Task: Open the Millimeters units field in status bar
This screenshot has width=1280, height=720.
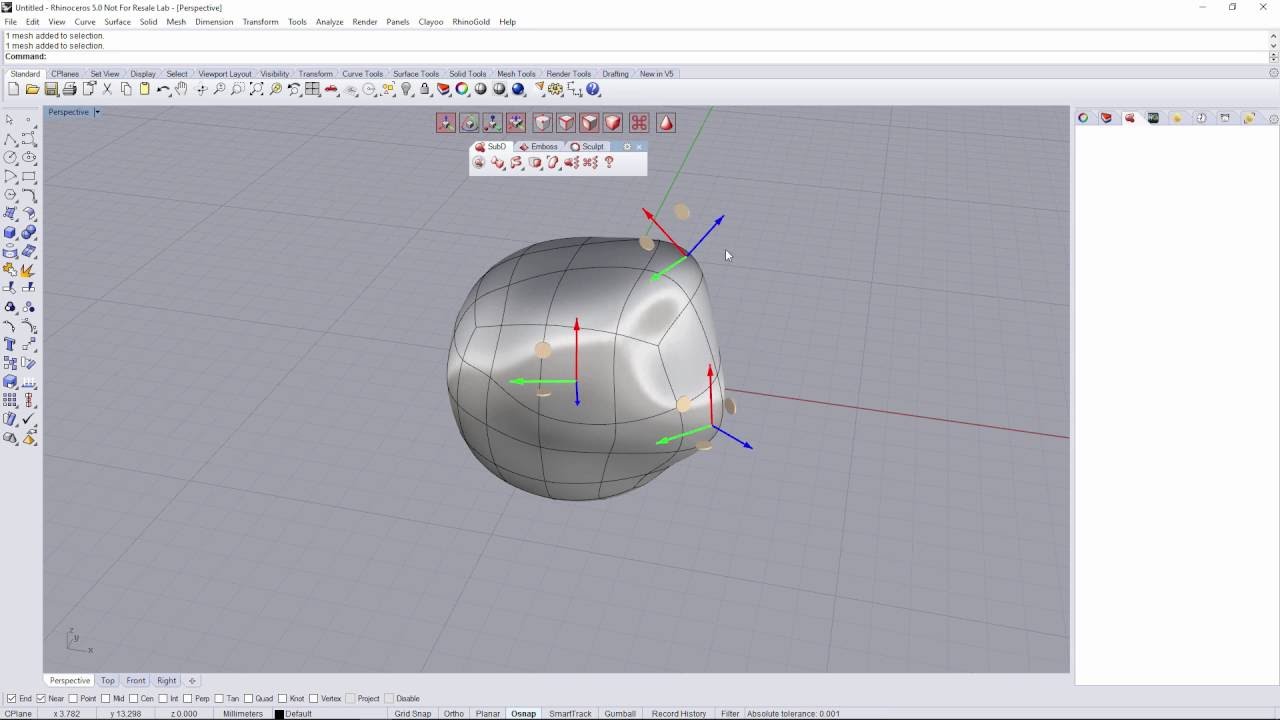Action: [x=243, y=714]
